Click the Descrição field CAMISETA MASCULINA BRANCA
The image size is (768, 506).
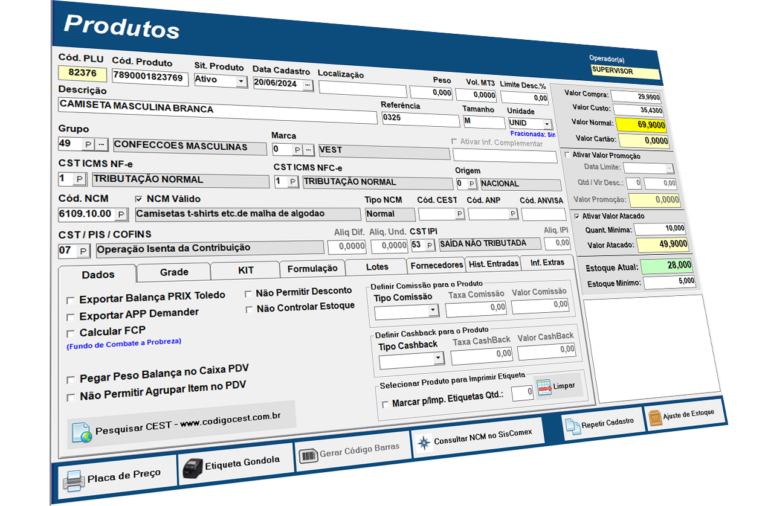(x=217, y=110)
